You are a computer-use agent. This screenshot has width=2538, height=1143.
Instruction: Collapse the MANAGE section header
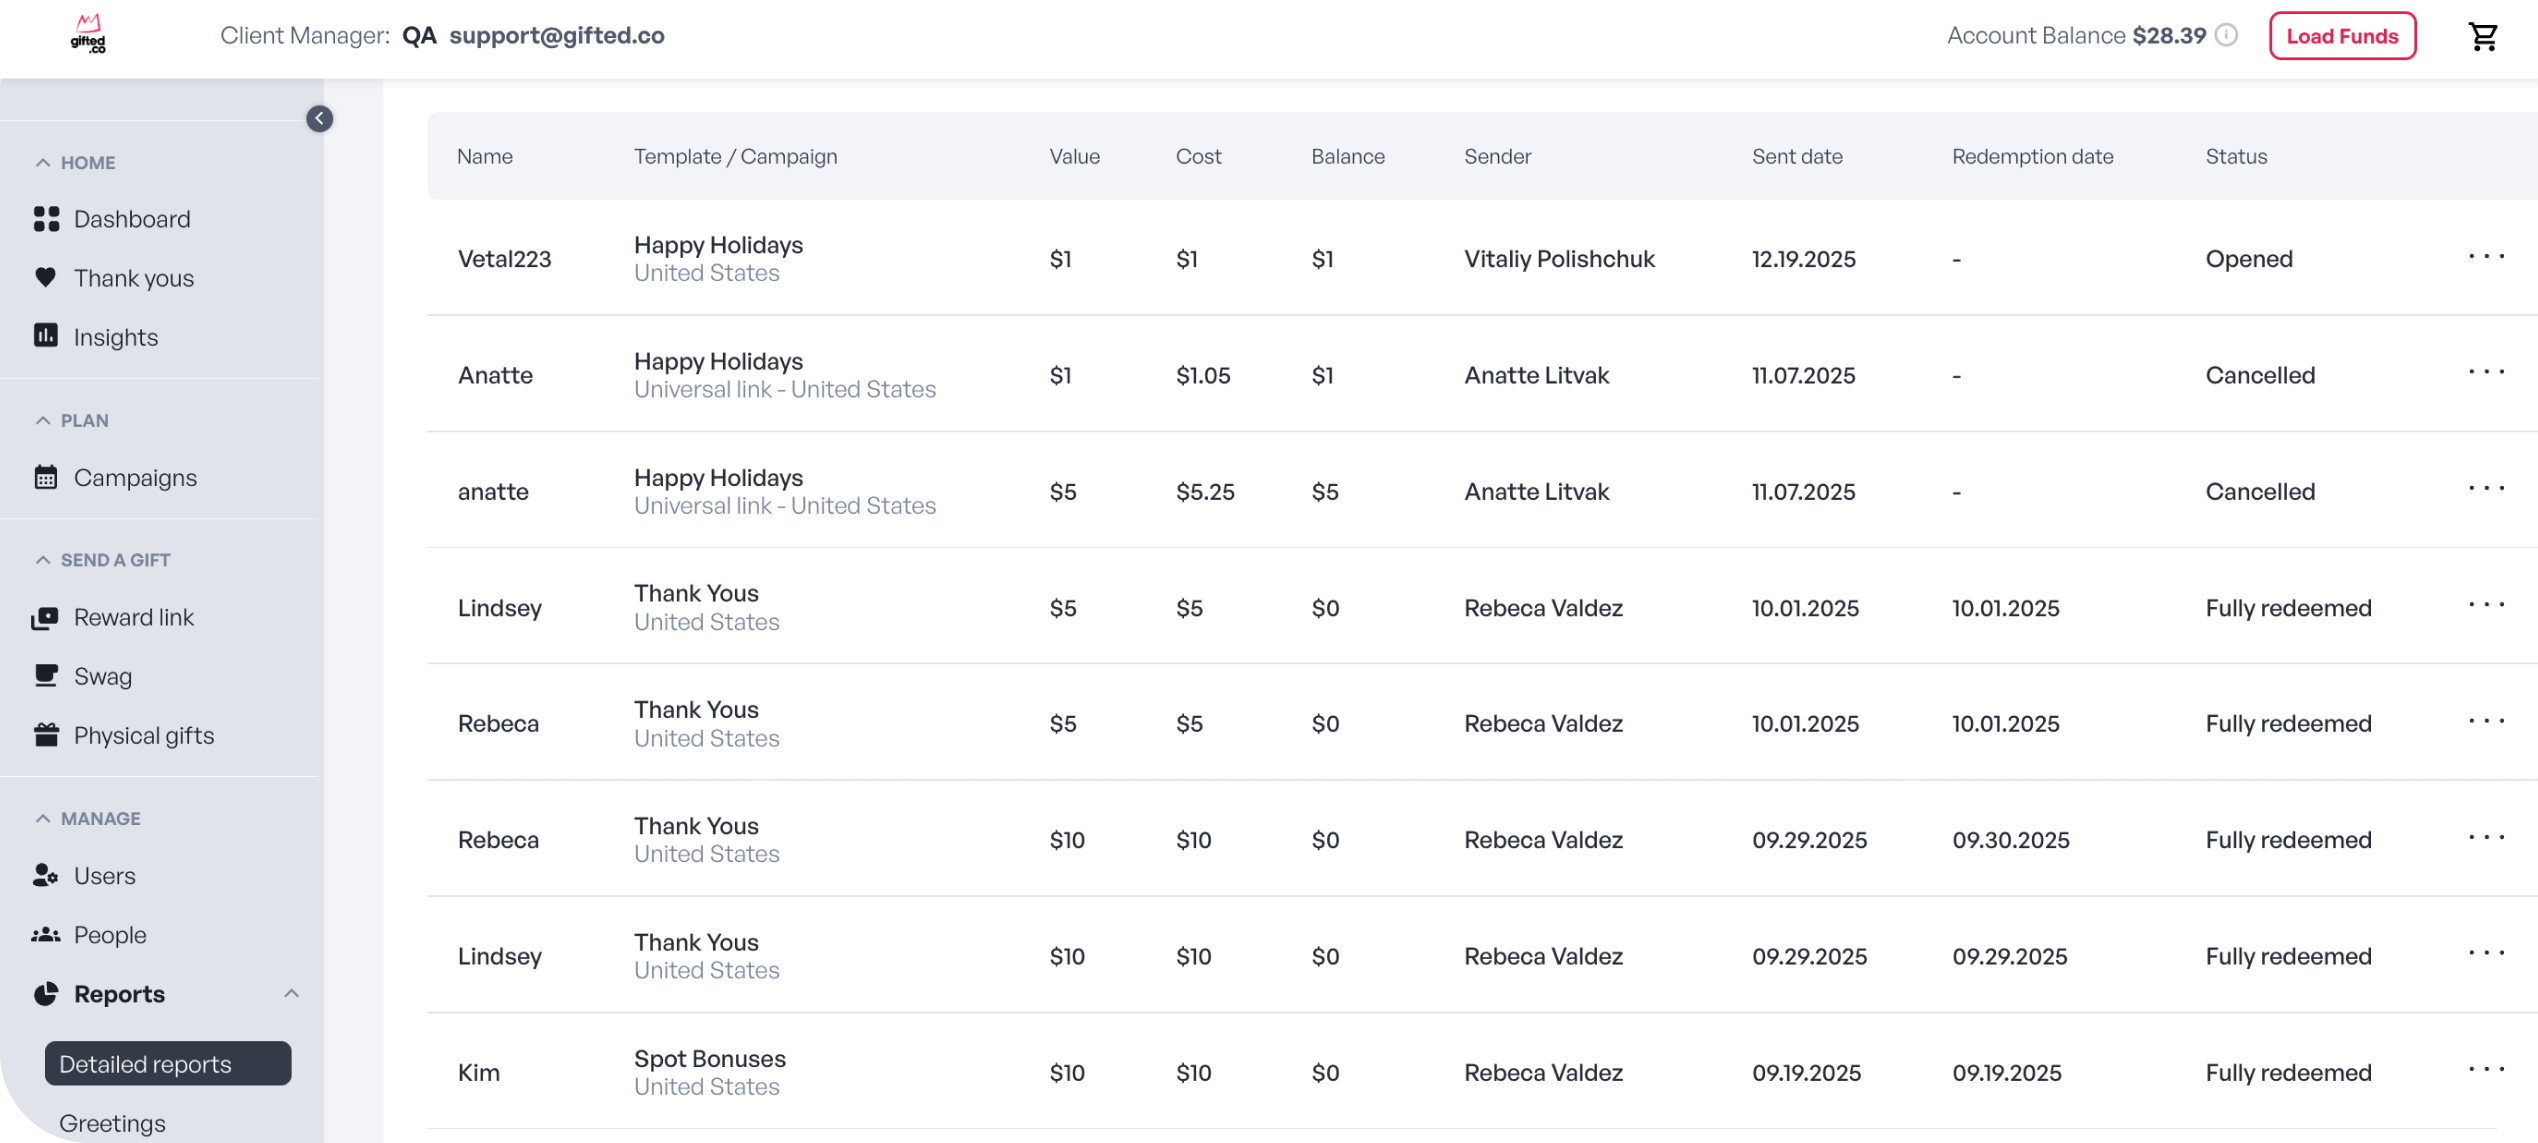(x=43, y=818)
